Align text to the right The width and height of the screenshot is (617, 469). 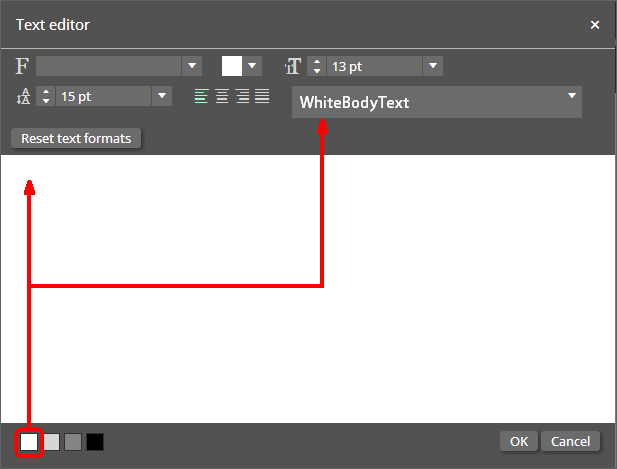[242, 97]
